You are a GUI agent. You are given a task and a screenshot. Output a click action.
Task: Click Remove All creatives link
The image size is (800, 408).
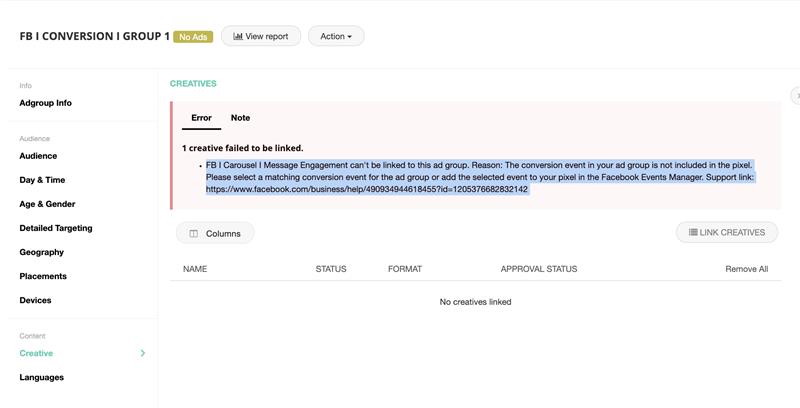coord(746,269)
